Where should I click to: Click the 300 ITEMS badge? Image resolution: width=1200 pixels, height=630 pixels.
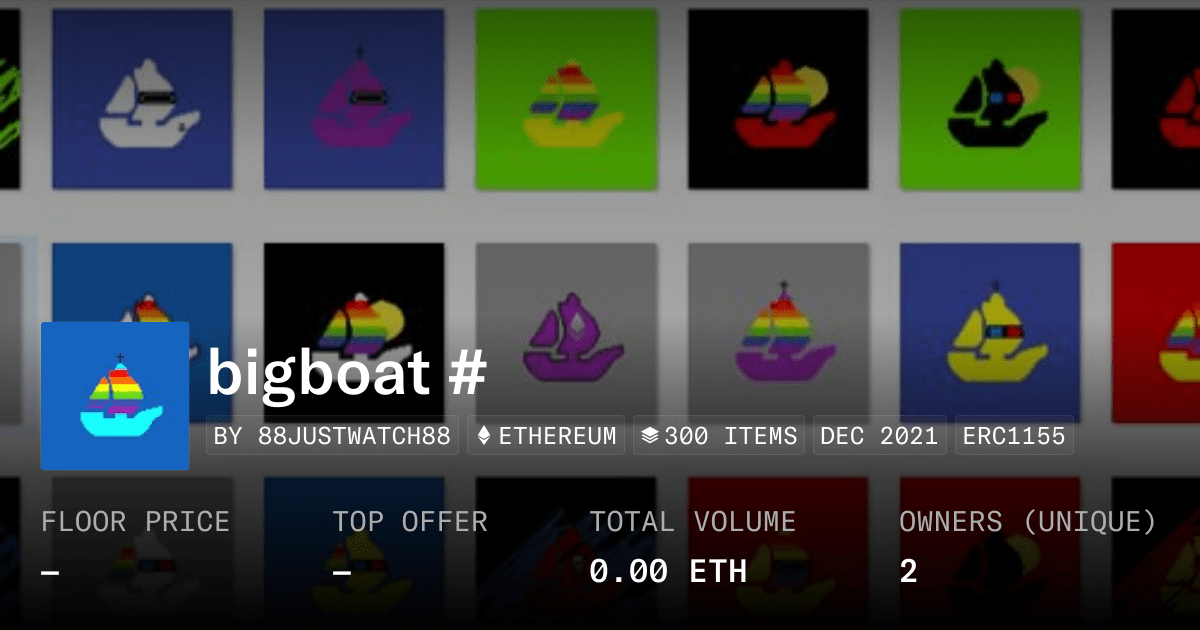719,436
